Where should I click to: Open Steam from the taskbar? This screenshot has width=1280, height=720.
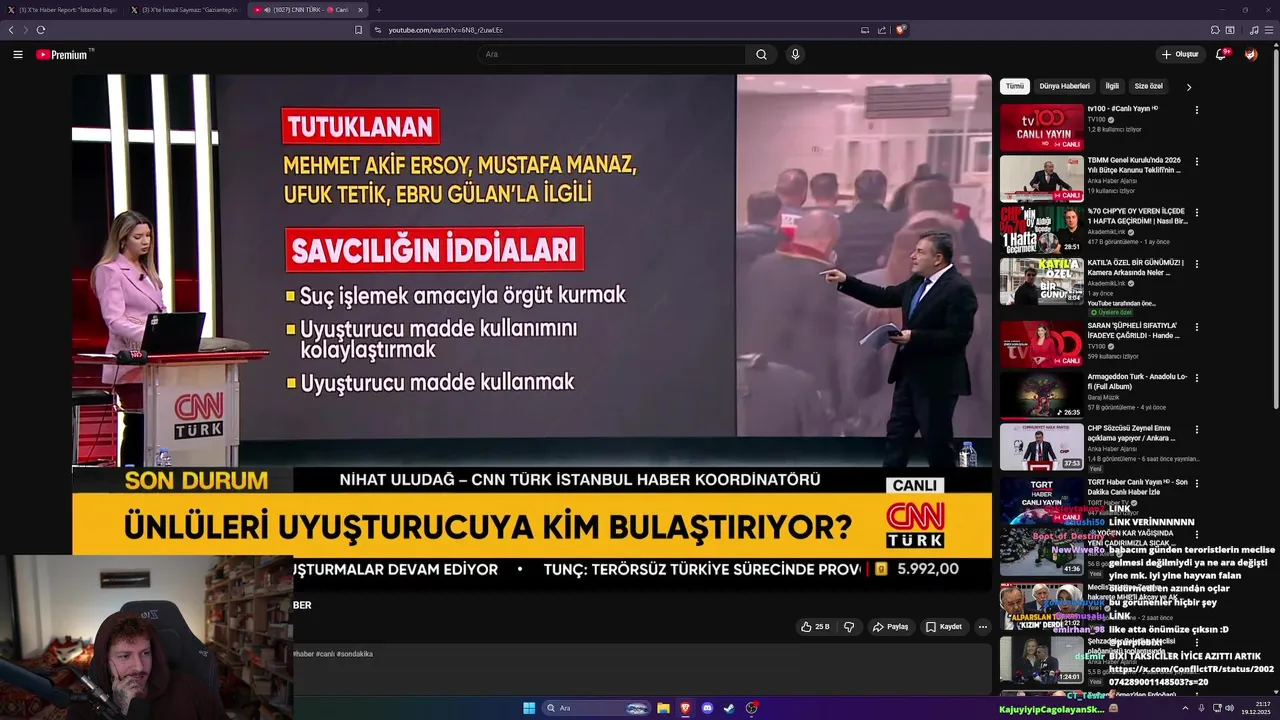[729, 708]
